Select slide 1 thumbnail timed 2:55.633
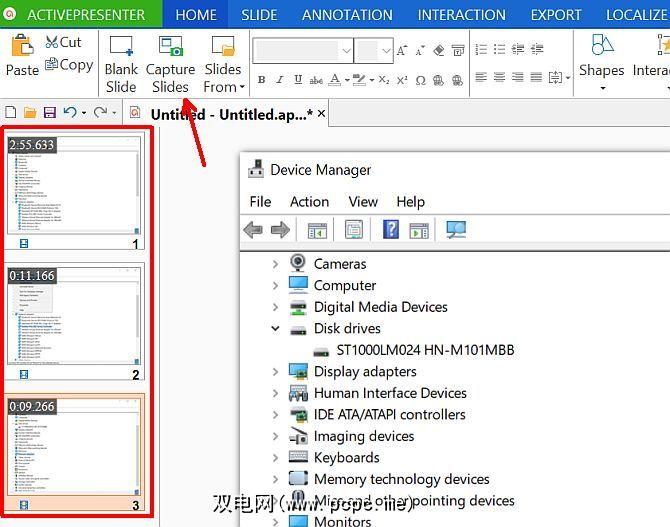The image size is (670, 527). (74, 186)
